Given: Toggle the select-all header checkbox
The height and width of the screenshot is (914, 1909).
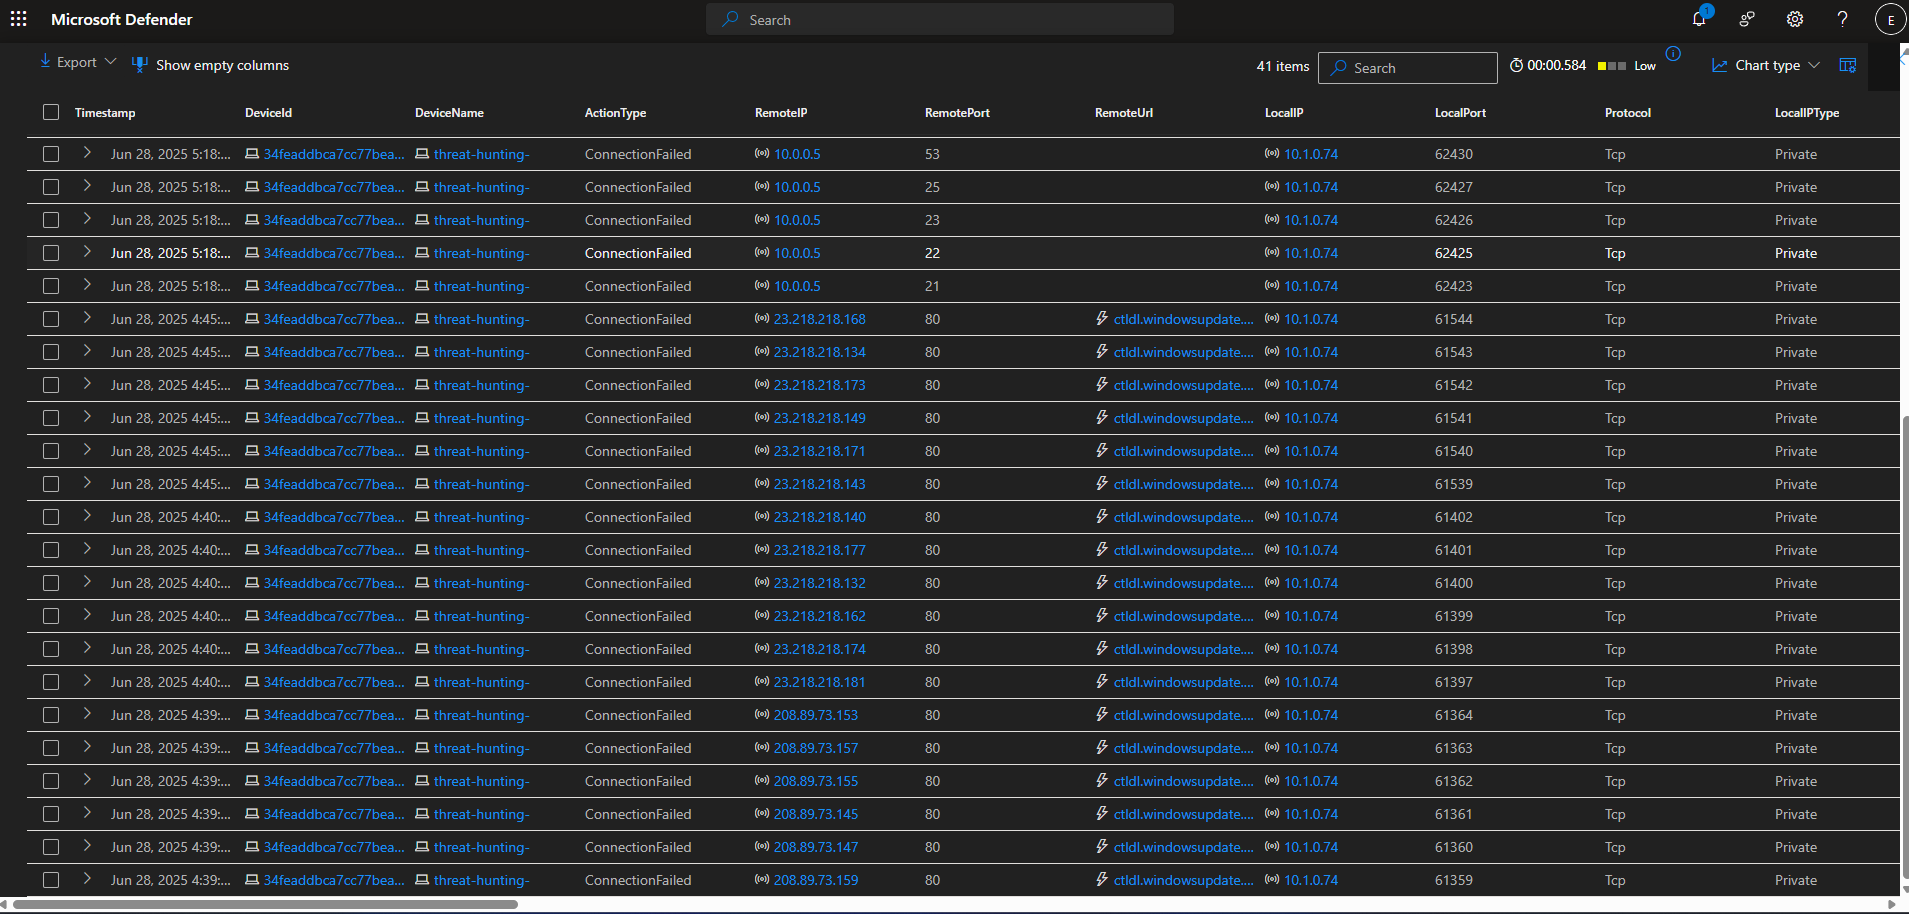Looking at the screenshot, I should pos(51,112).
